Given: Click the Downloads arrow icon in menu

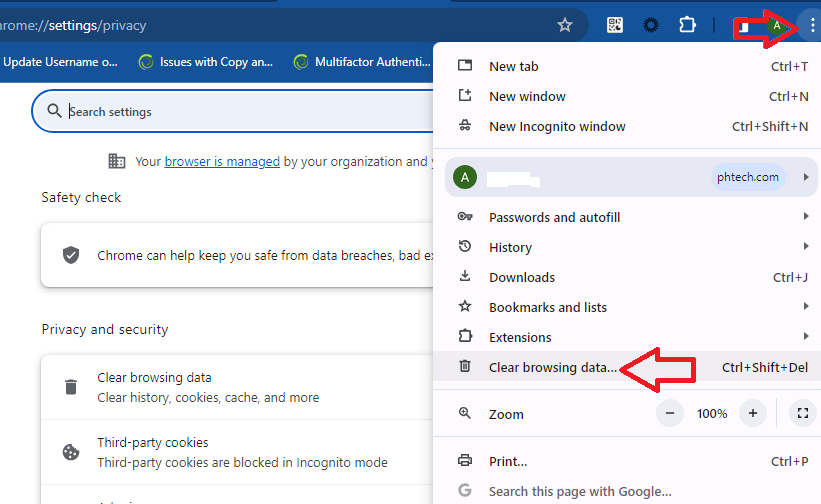Looking at the screenshot, I should [465, 276].
